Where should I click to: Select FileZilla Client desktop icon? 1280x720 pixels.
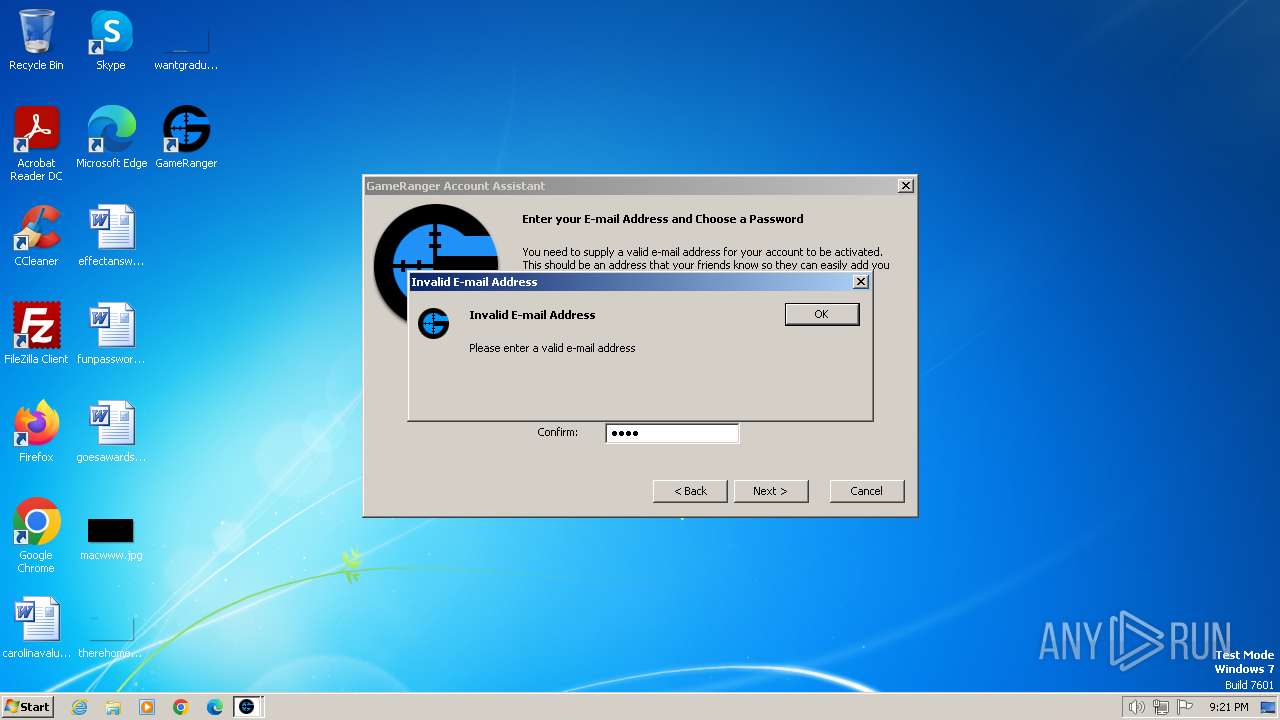36,334
